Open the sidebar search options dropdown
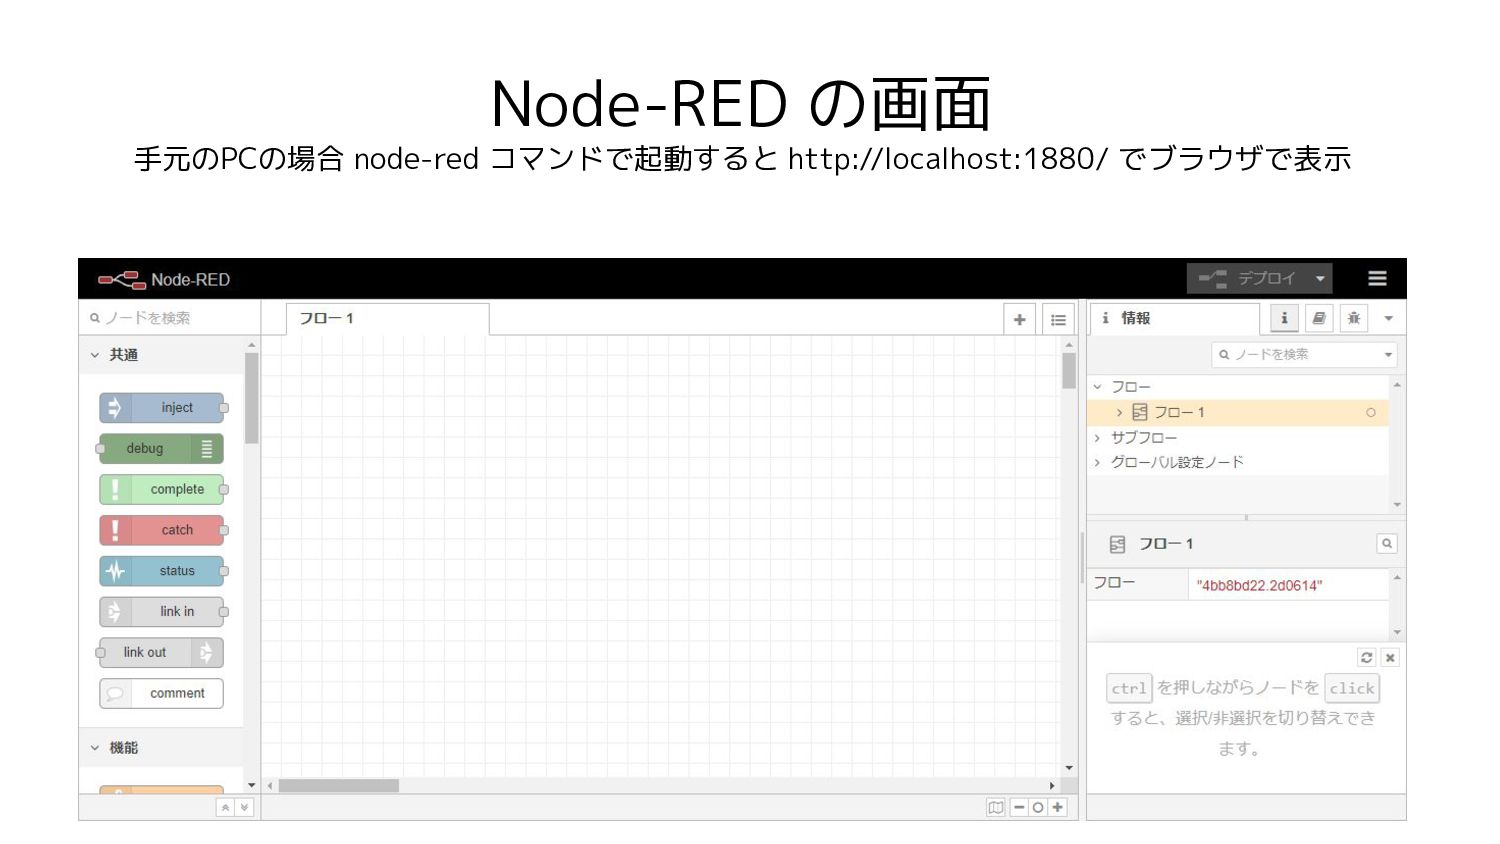Screen dimensions: 1500x844 tap(1388, 355)
